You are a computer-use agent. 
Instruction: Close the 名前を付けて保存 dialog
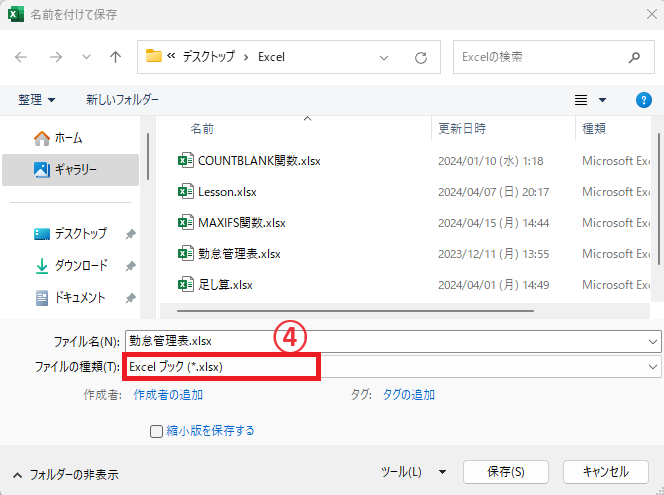[652, 14]
